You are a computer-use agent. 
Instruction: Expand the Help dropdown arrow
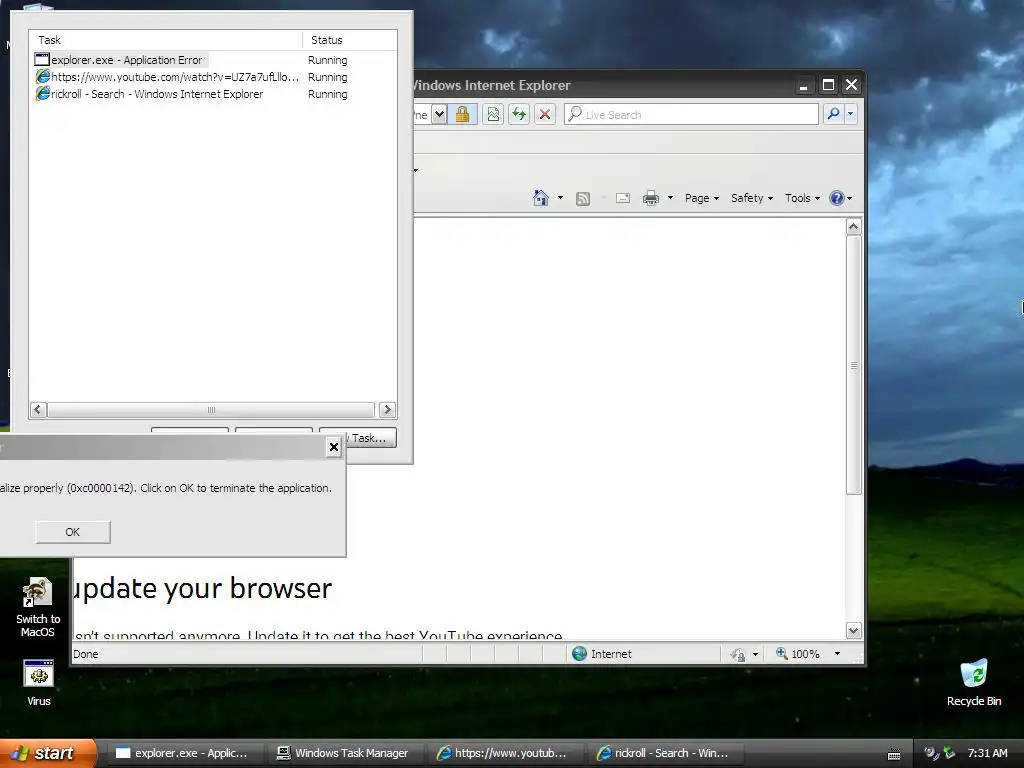point(850,199)
